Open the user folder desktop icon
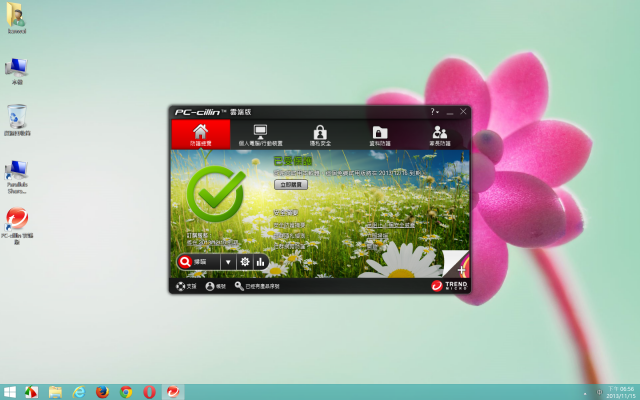The height and width of the screenshot is (400, 640). [x=16, y=18]
